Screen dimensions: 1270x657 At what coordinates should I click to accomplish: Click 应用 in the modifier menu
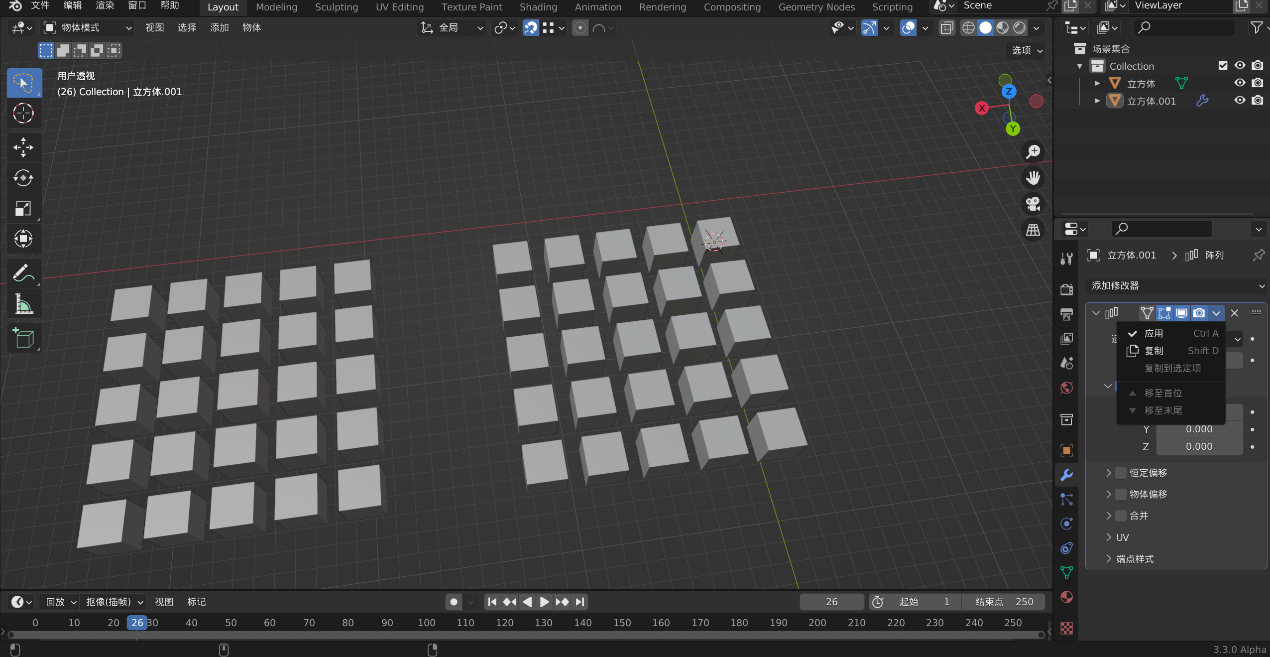click(1154, 334)
